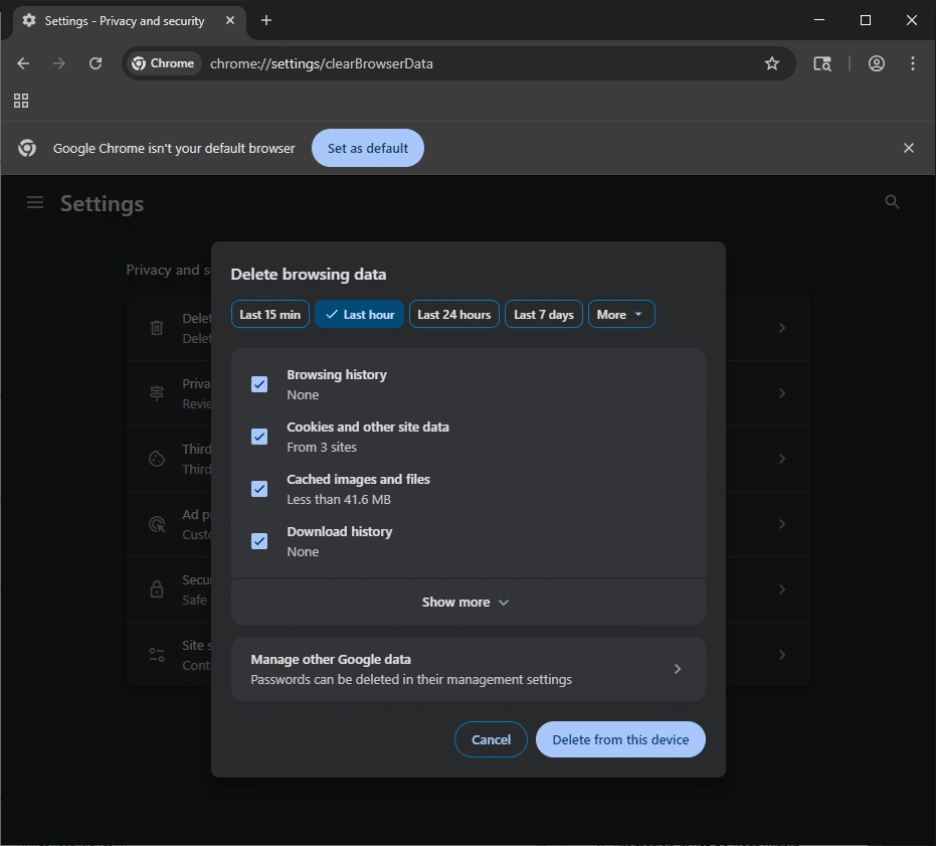This screenshot has height=846, width=936.
Task: Click the security padlock icon
Action: tap(156, 589)
